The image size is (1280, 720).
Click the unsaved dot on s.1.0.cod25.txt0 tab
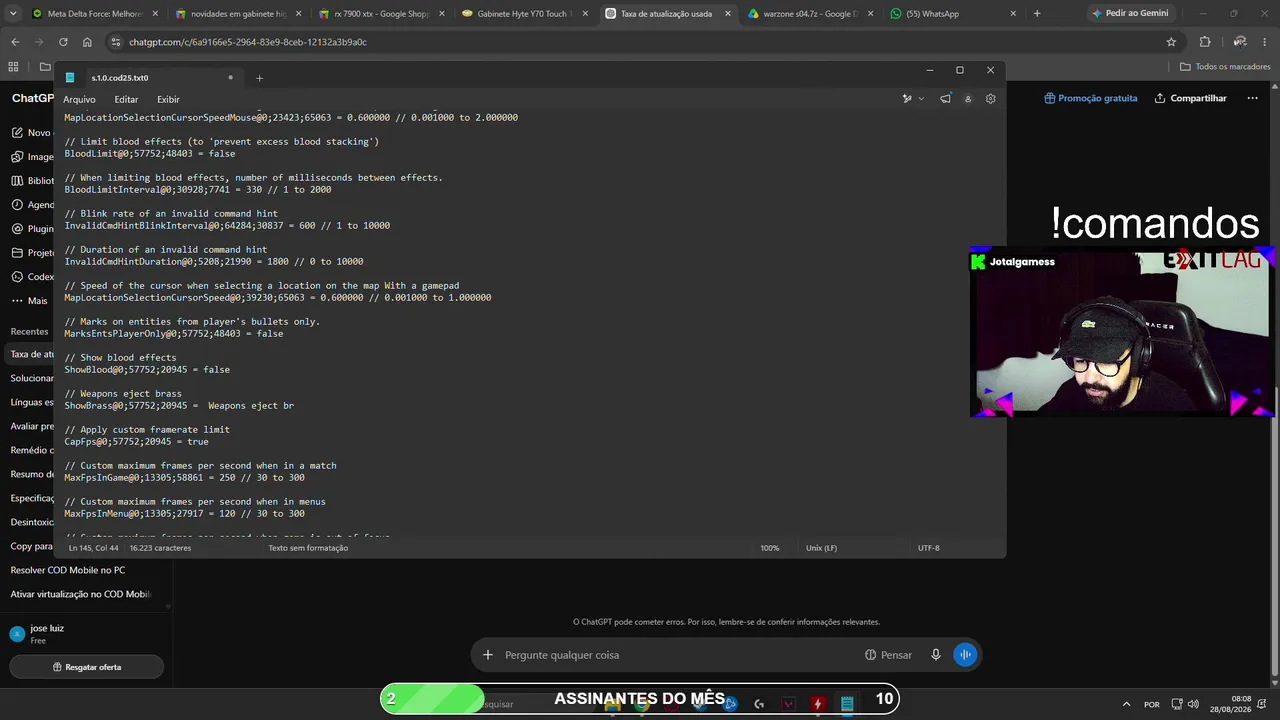230,78
